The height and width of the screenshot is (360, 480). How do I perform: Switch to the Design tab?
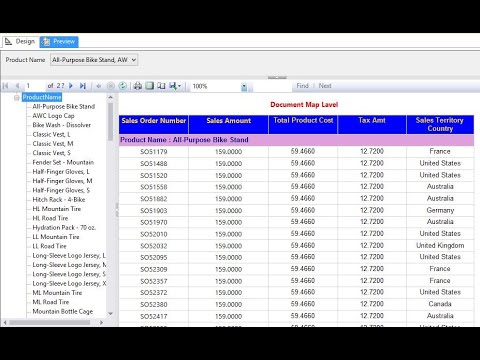point(20,42)
